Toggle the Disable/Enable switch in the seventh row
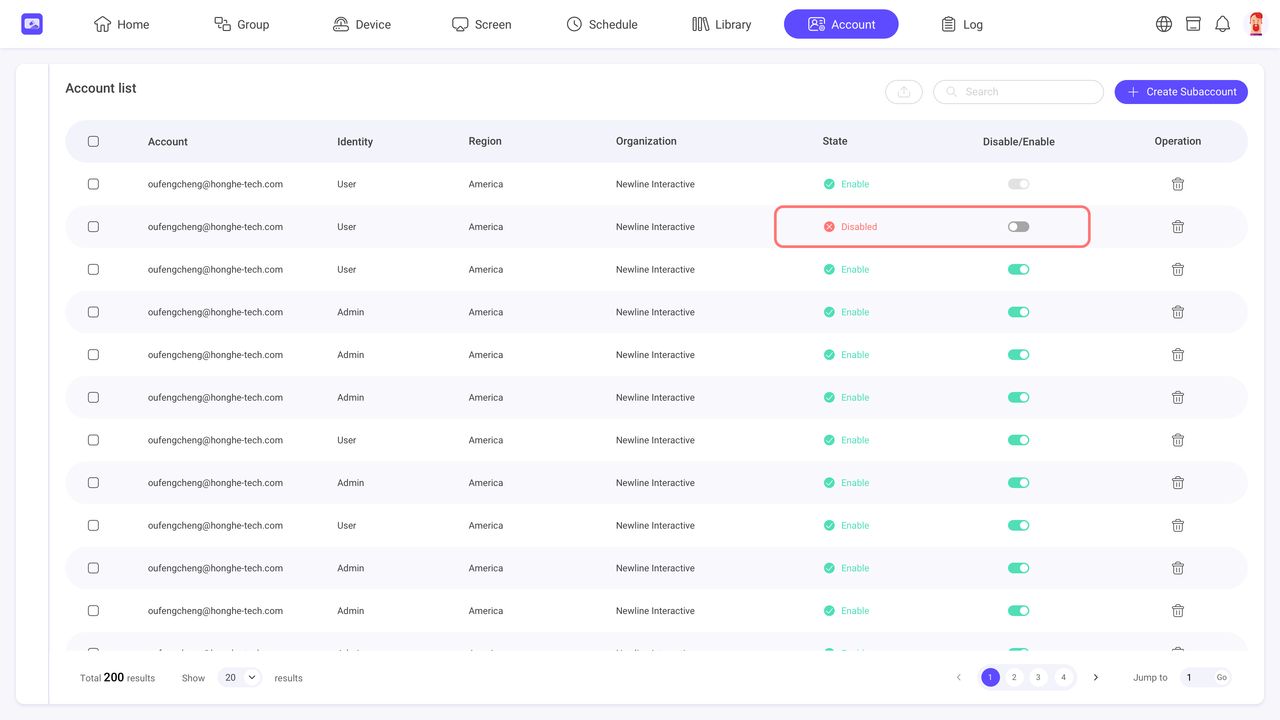Image resolution: width=1280 pixels, height=720 pixels. 1018,440
